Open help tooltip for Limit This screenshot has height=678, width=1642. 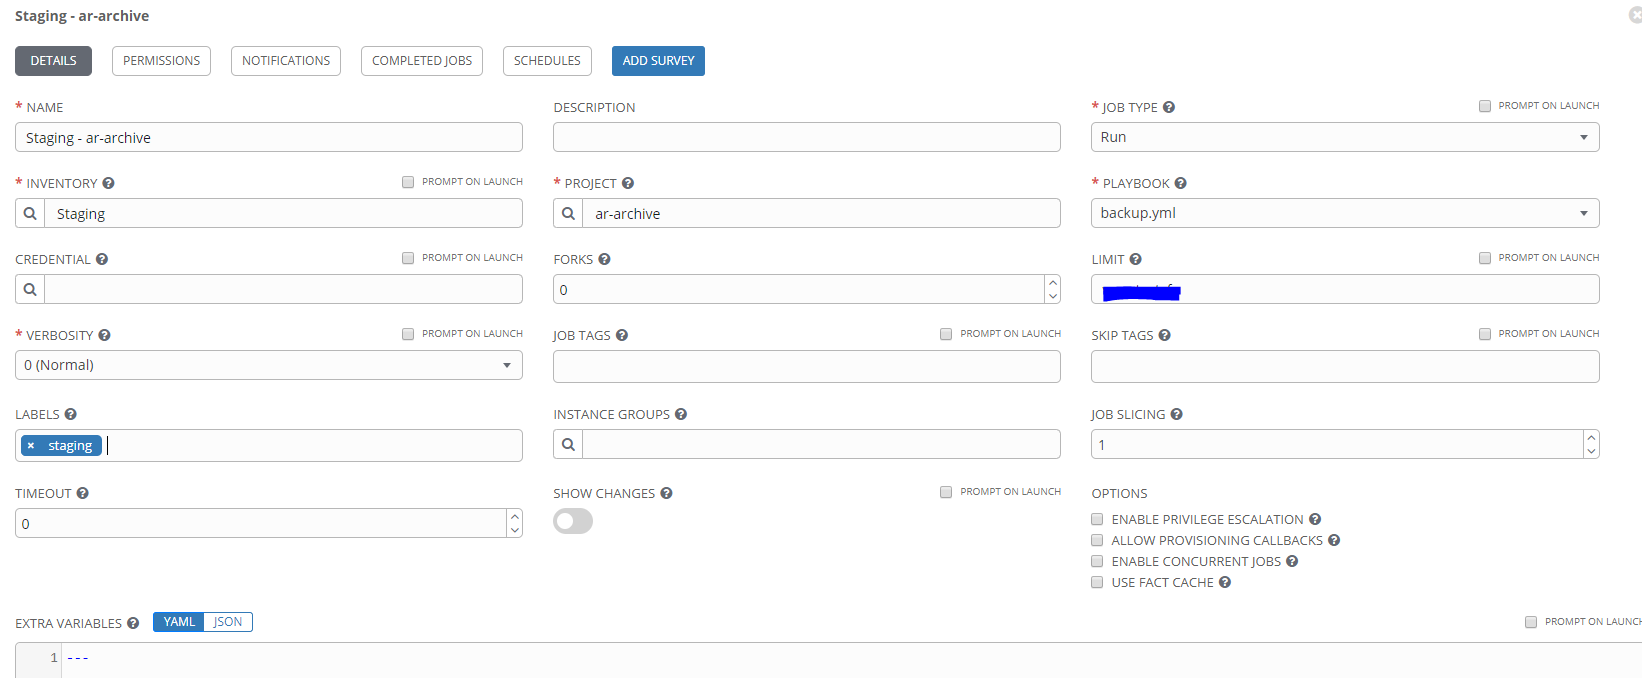[1136, 259]
